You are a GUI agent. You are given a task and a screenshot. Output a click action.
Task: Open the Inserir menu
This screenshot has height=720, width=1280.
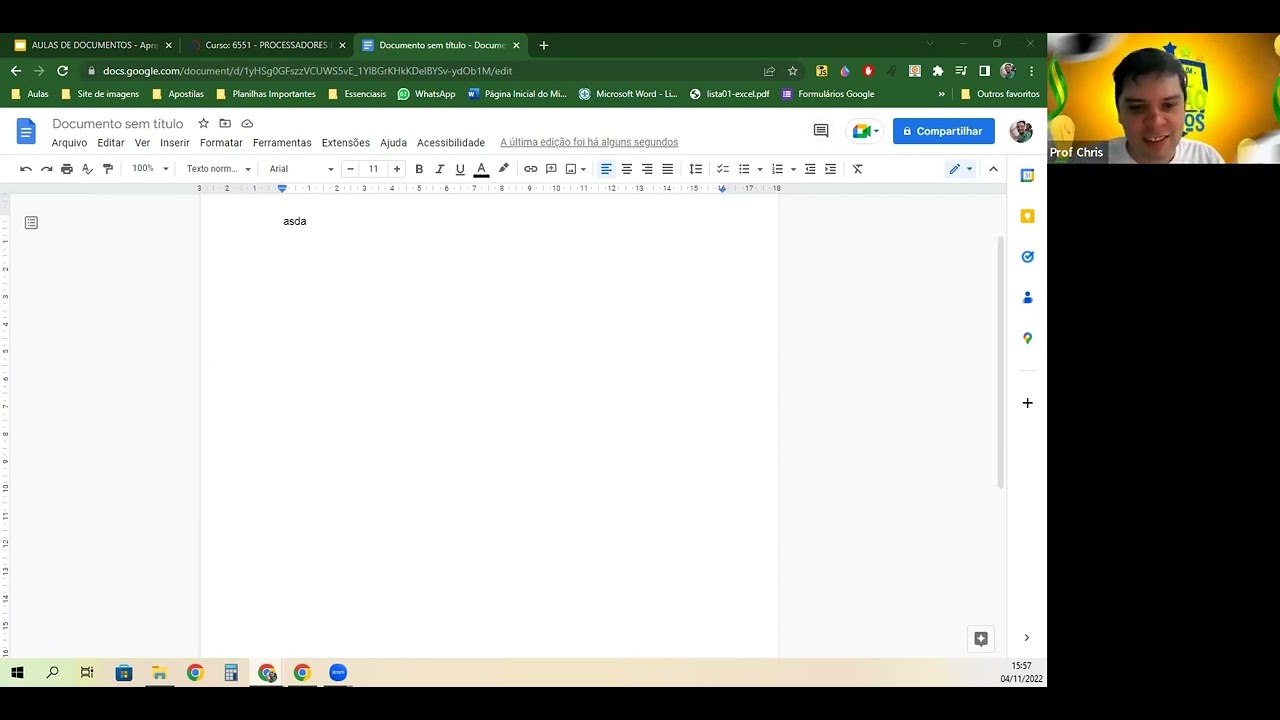(175, 143)
